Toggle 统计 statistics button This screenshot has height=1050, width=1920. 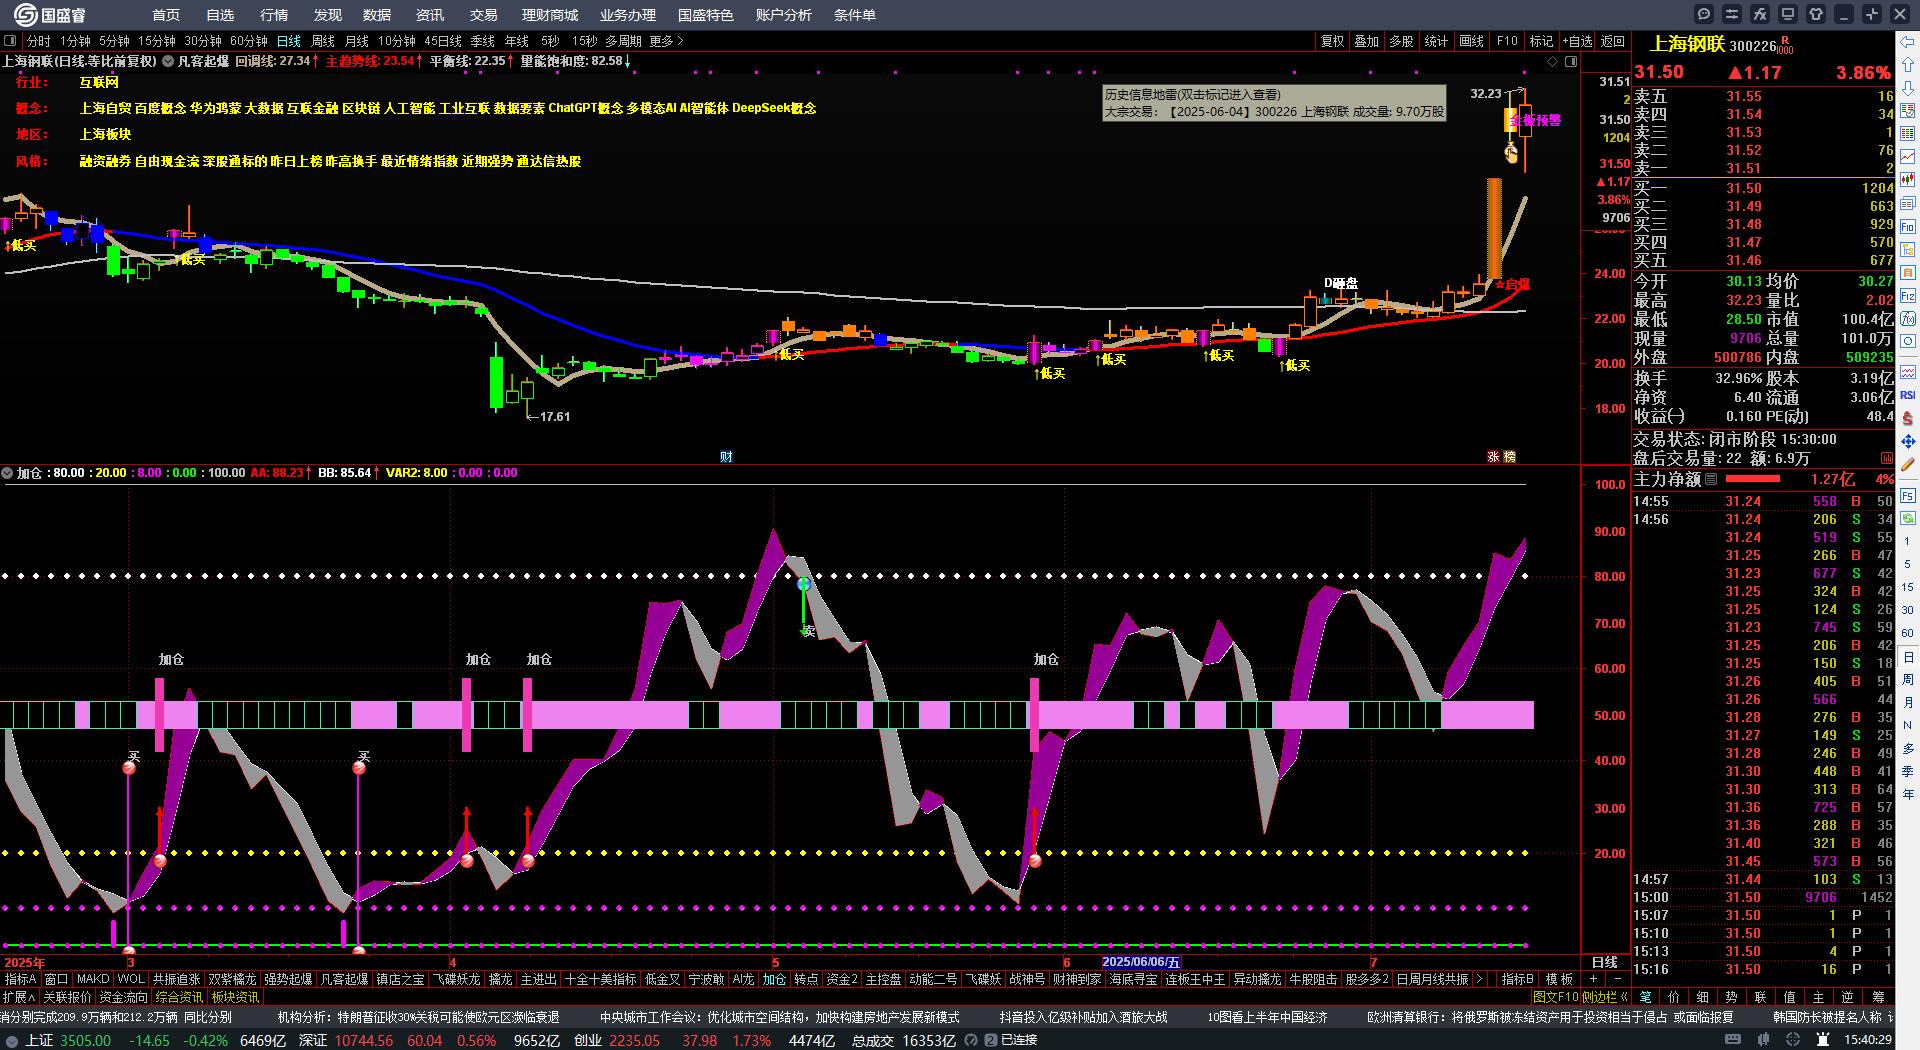[x=1437, y=41]
